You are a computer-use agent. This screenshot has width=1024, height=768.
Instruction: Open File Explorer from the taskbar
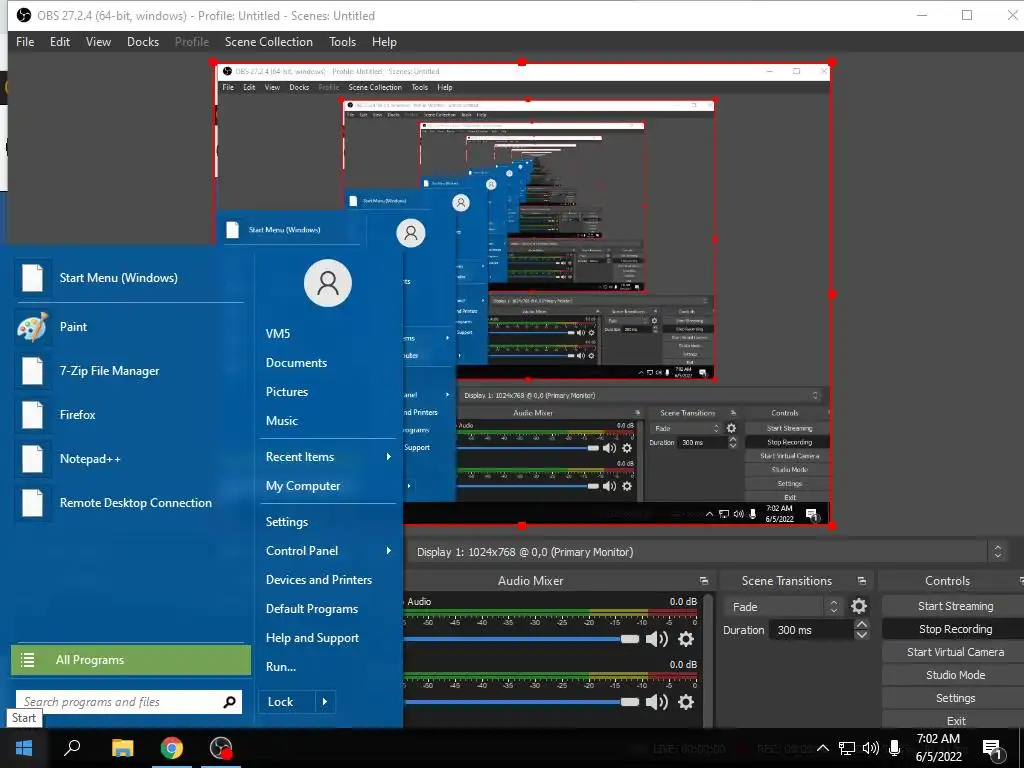tap(122, 747)
